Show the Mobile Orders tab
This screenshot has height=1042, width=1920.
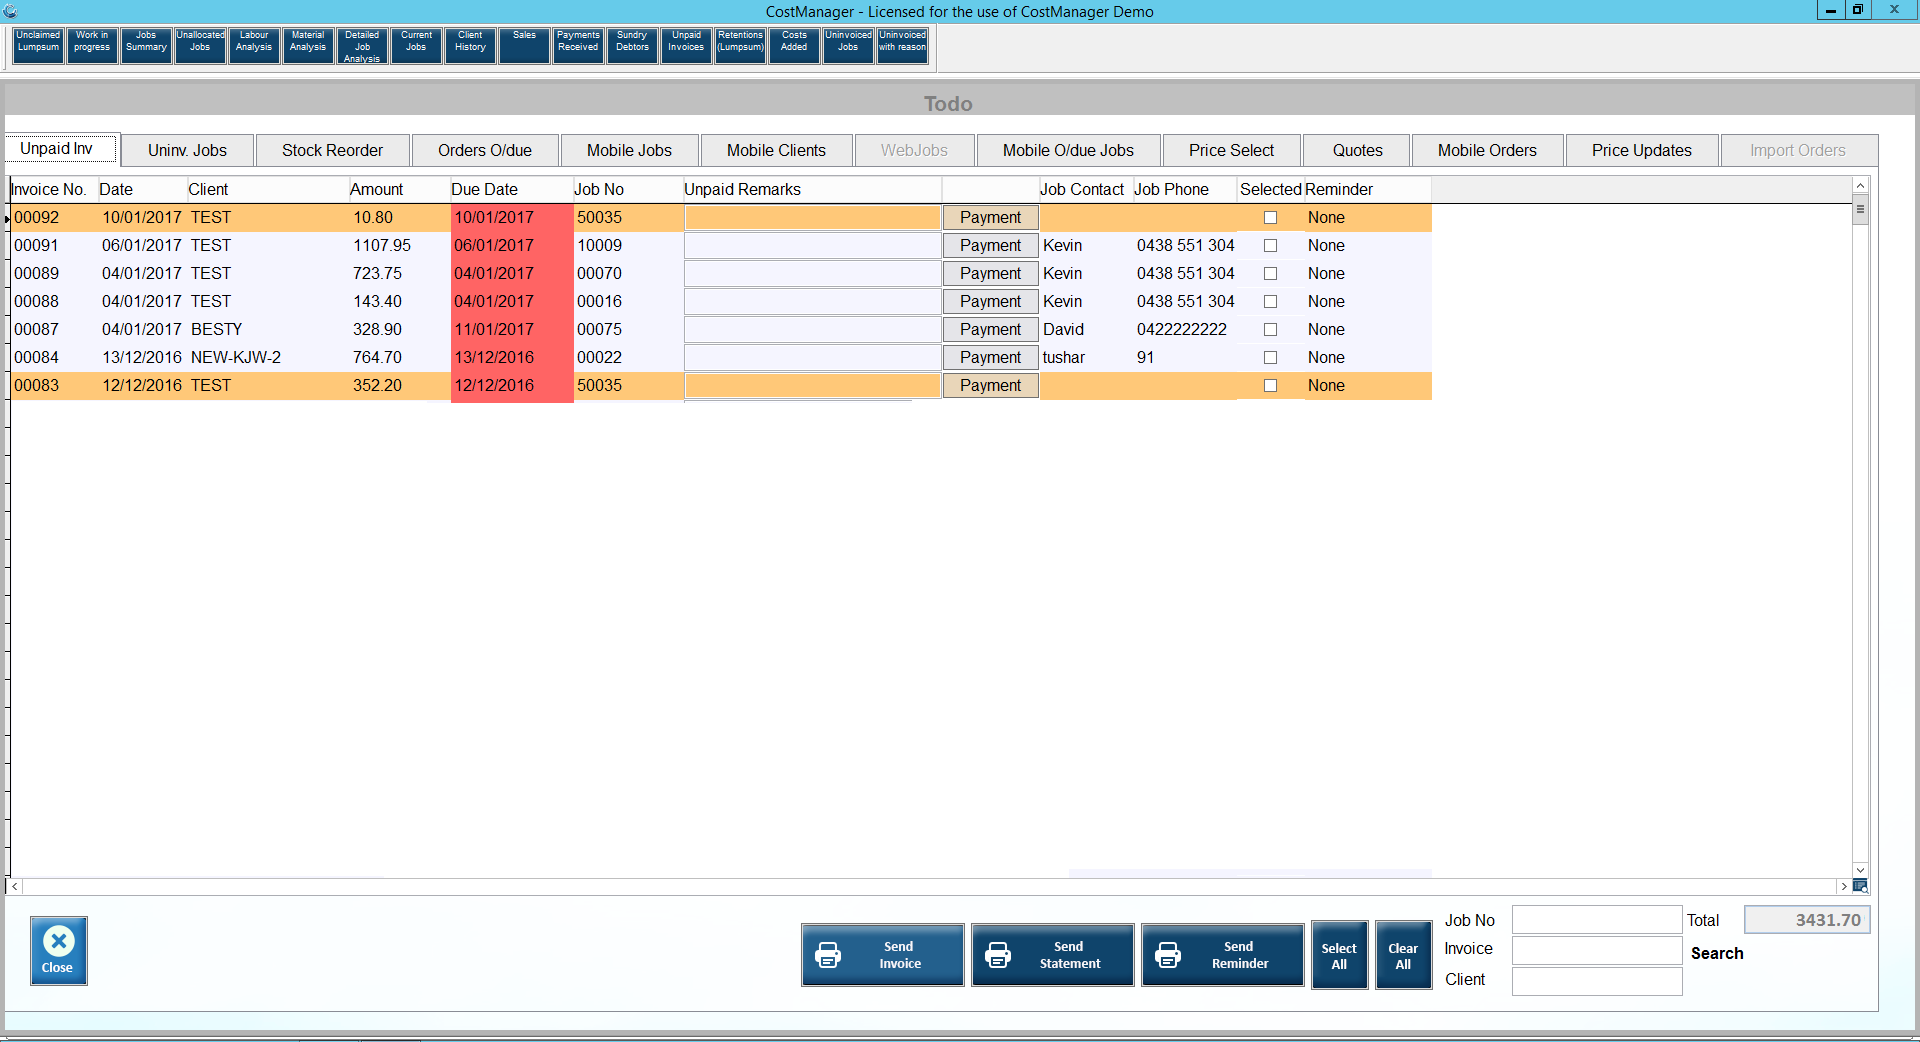coord(1488,150)
